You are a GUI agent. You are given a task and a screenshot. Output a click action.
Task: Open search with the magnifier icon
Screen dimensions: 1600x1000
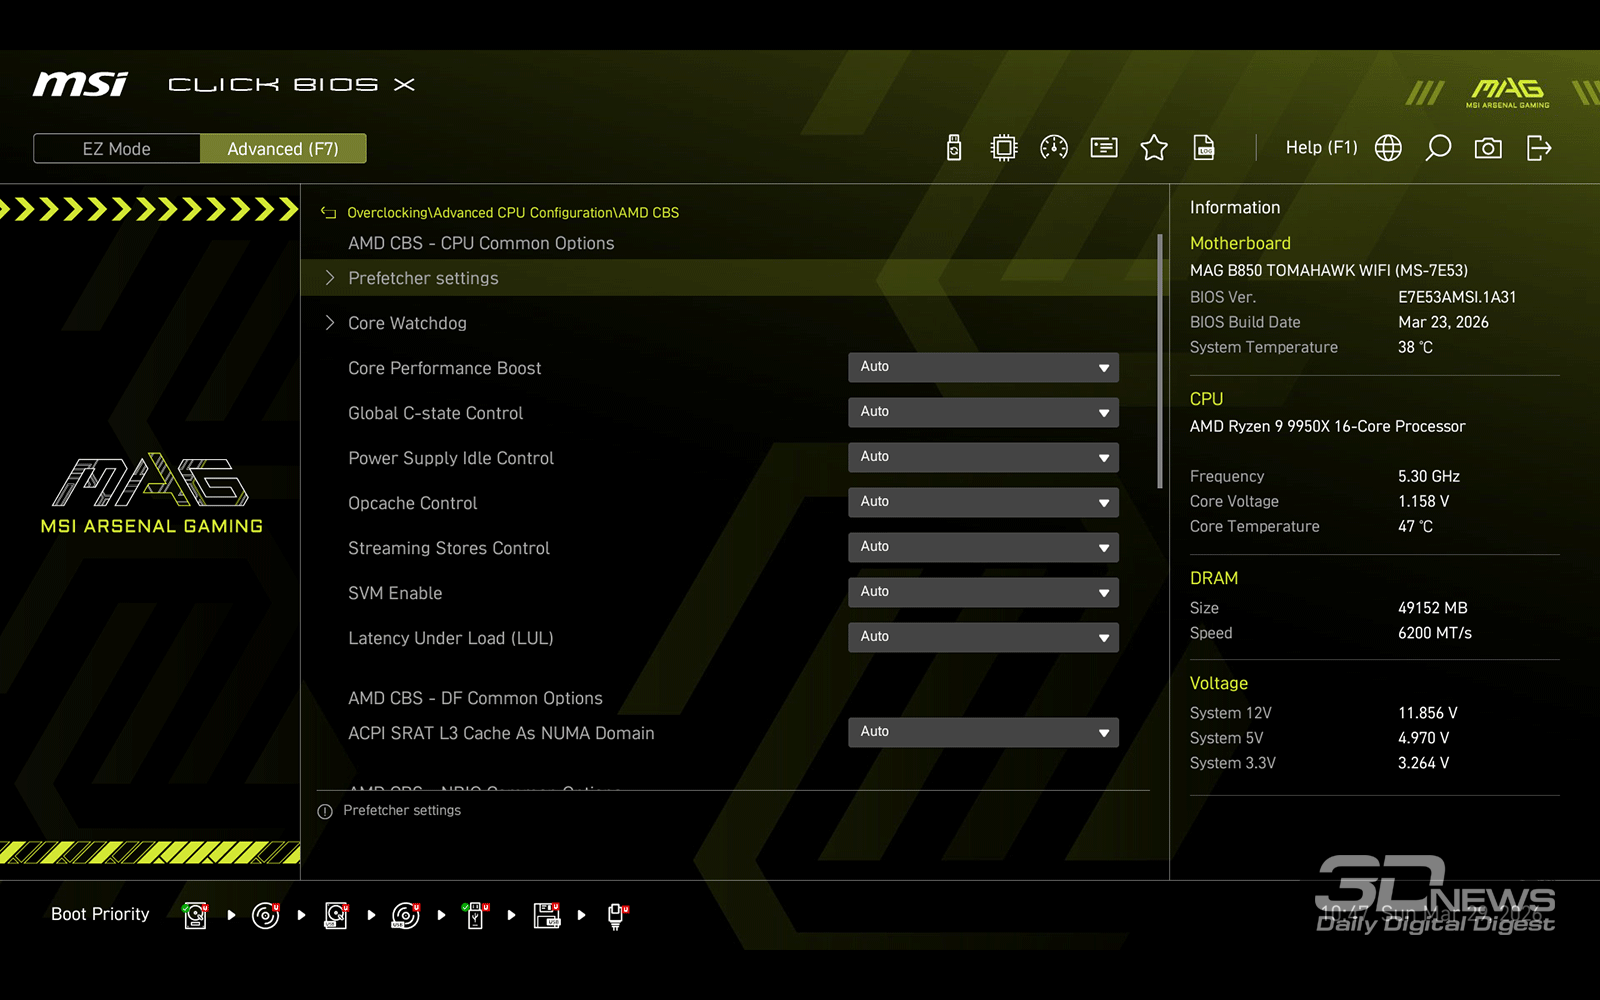point(1438,148)
